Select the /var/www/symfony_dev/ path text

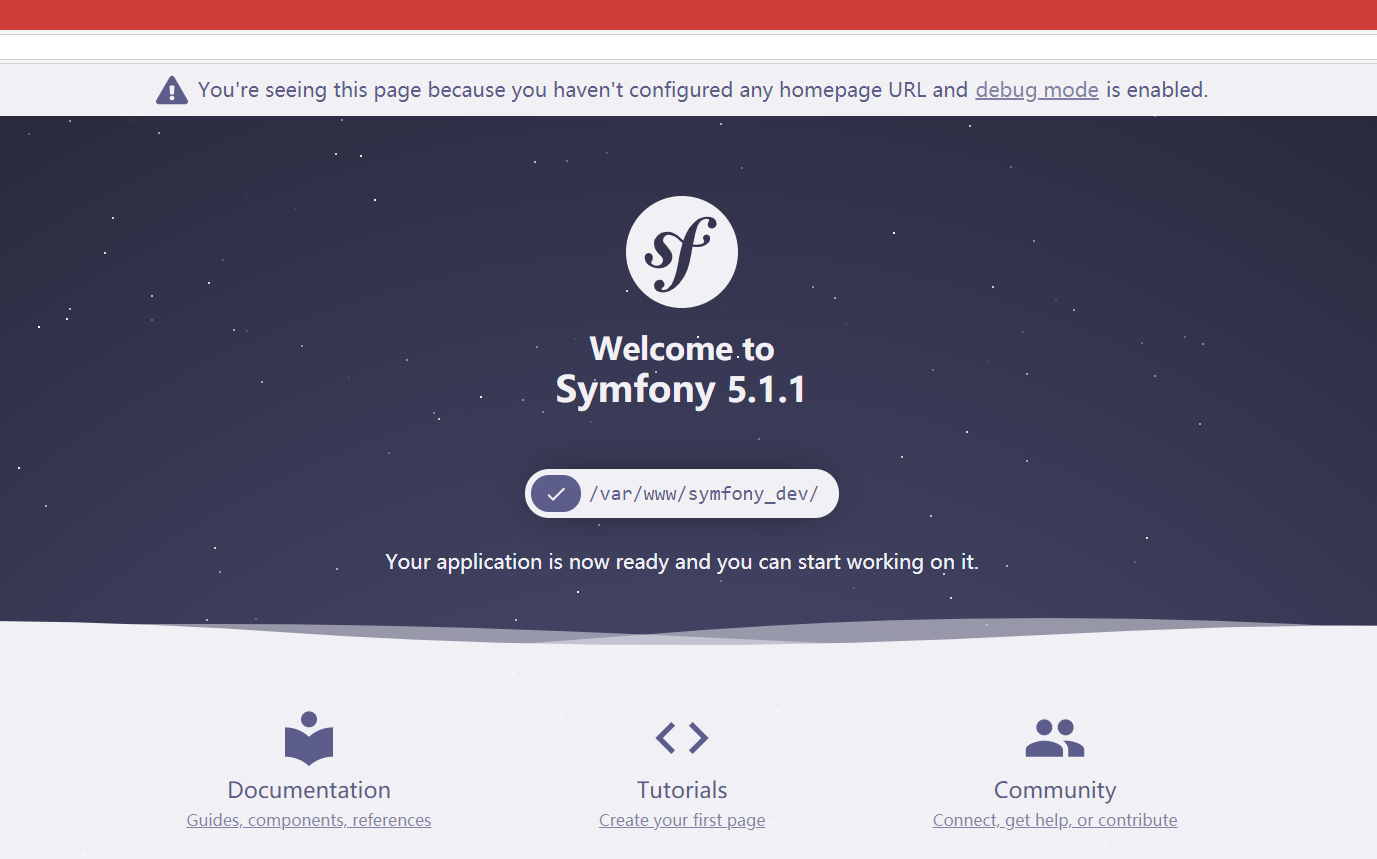tap(704, 493)
